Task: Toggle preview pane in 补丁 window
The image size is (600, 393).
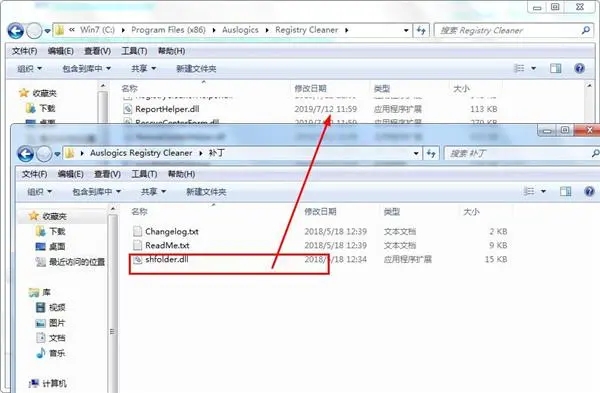Action: pos(566,191)
